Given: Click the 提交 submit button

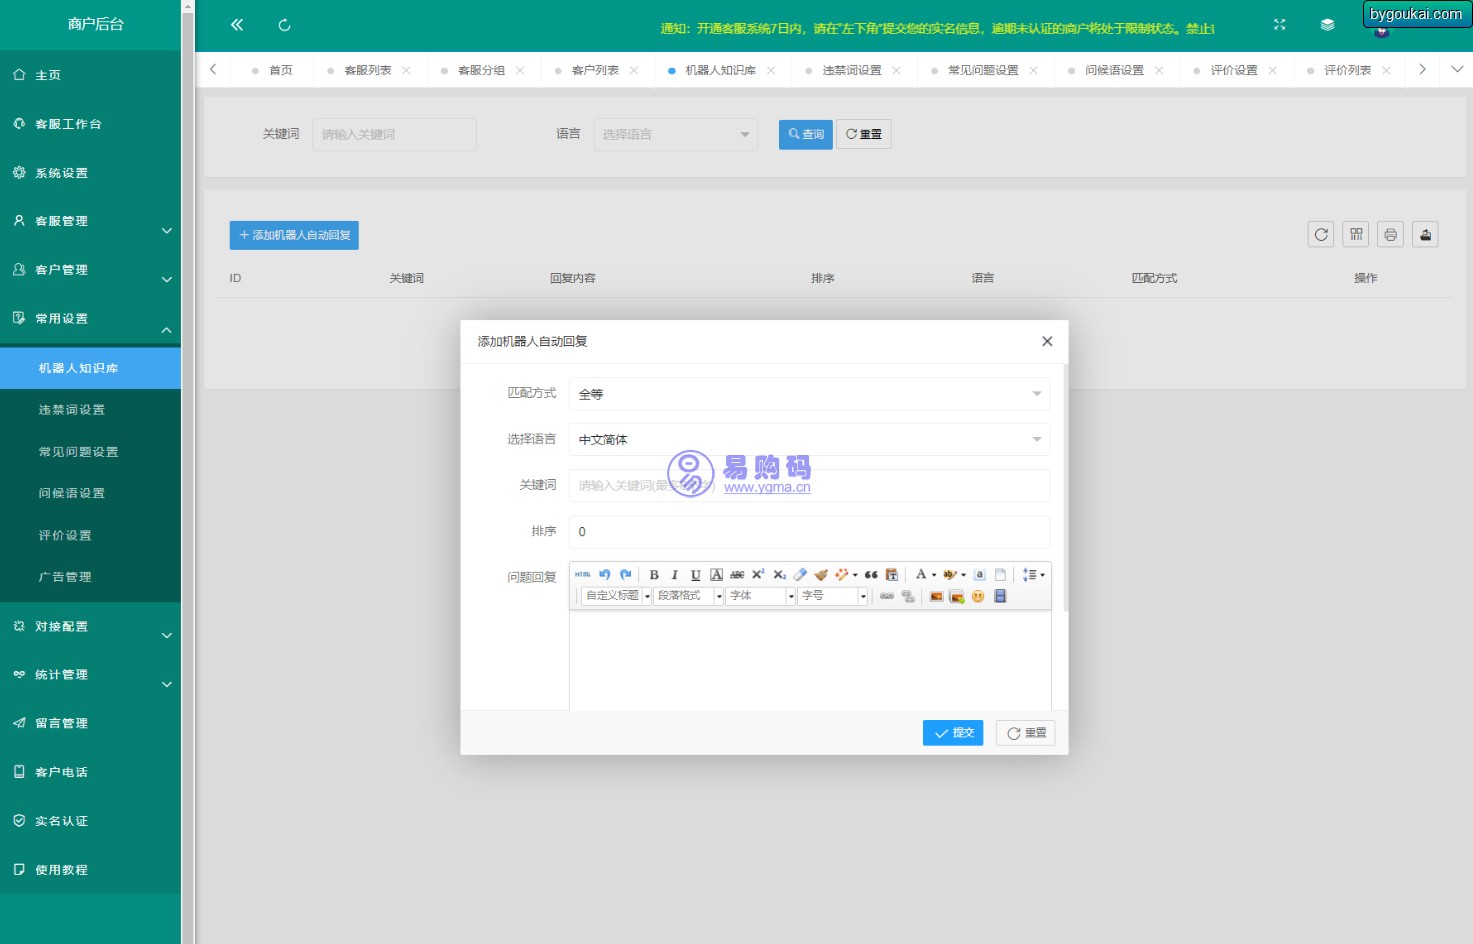Looking at the screenshot, I should 953,733.
